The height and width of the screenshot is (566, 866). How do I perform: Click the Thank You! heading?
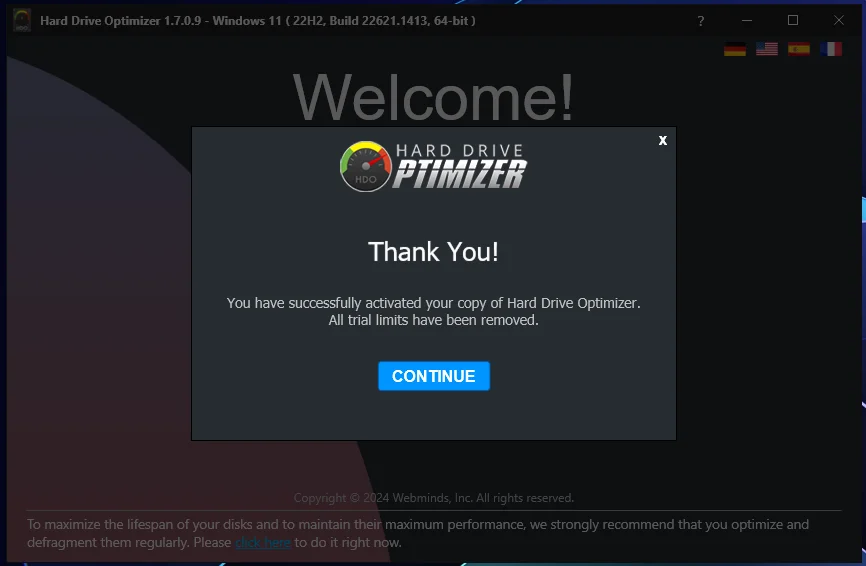coord(434,252)
